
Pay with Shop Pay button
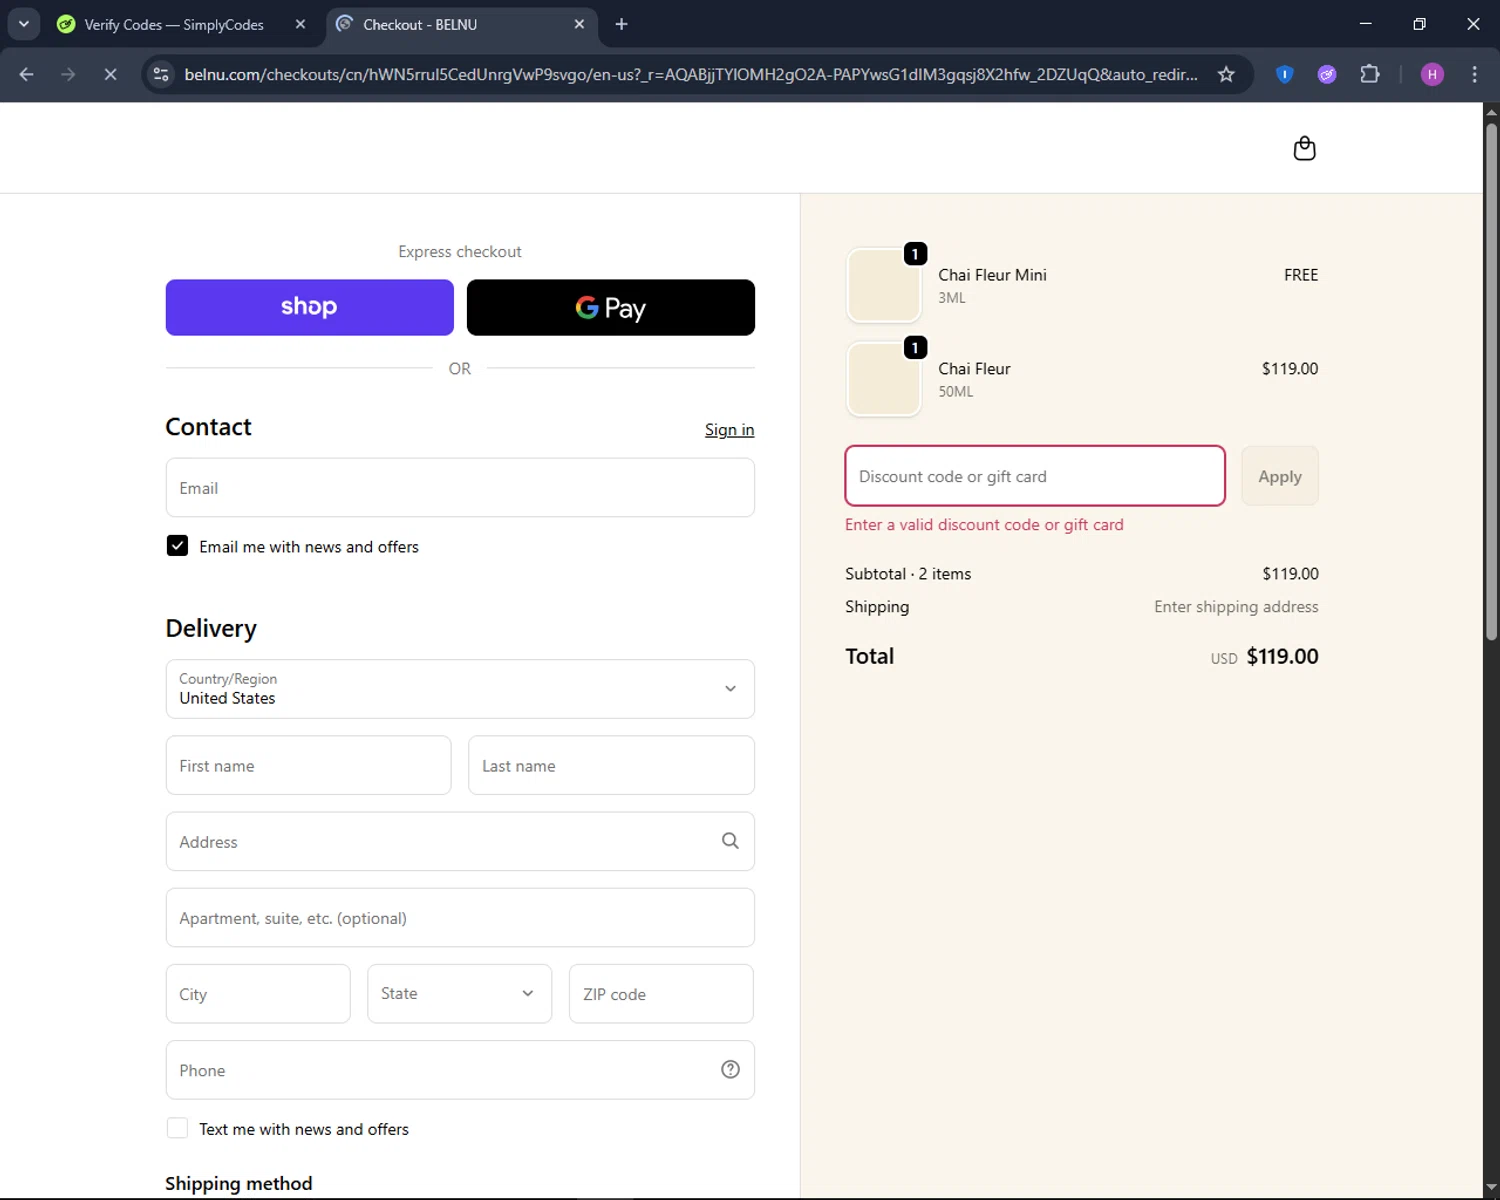[x=310, y=307]
